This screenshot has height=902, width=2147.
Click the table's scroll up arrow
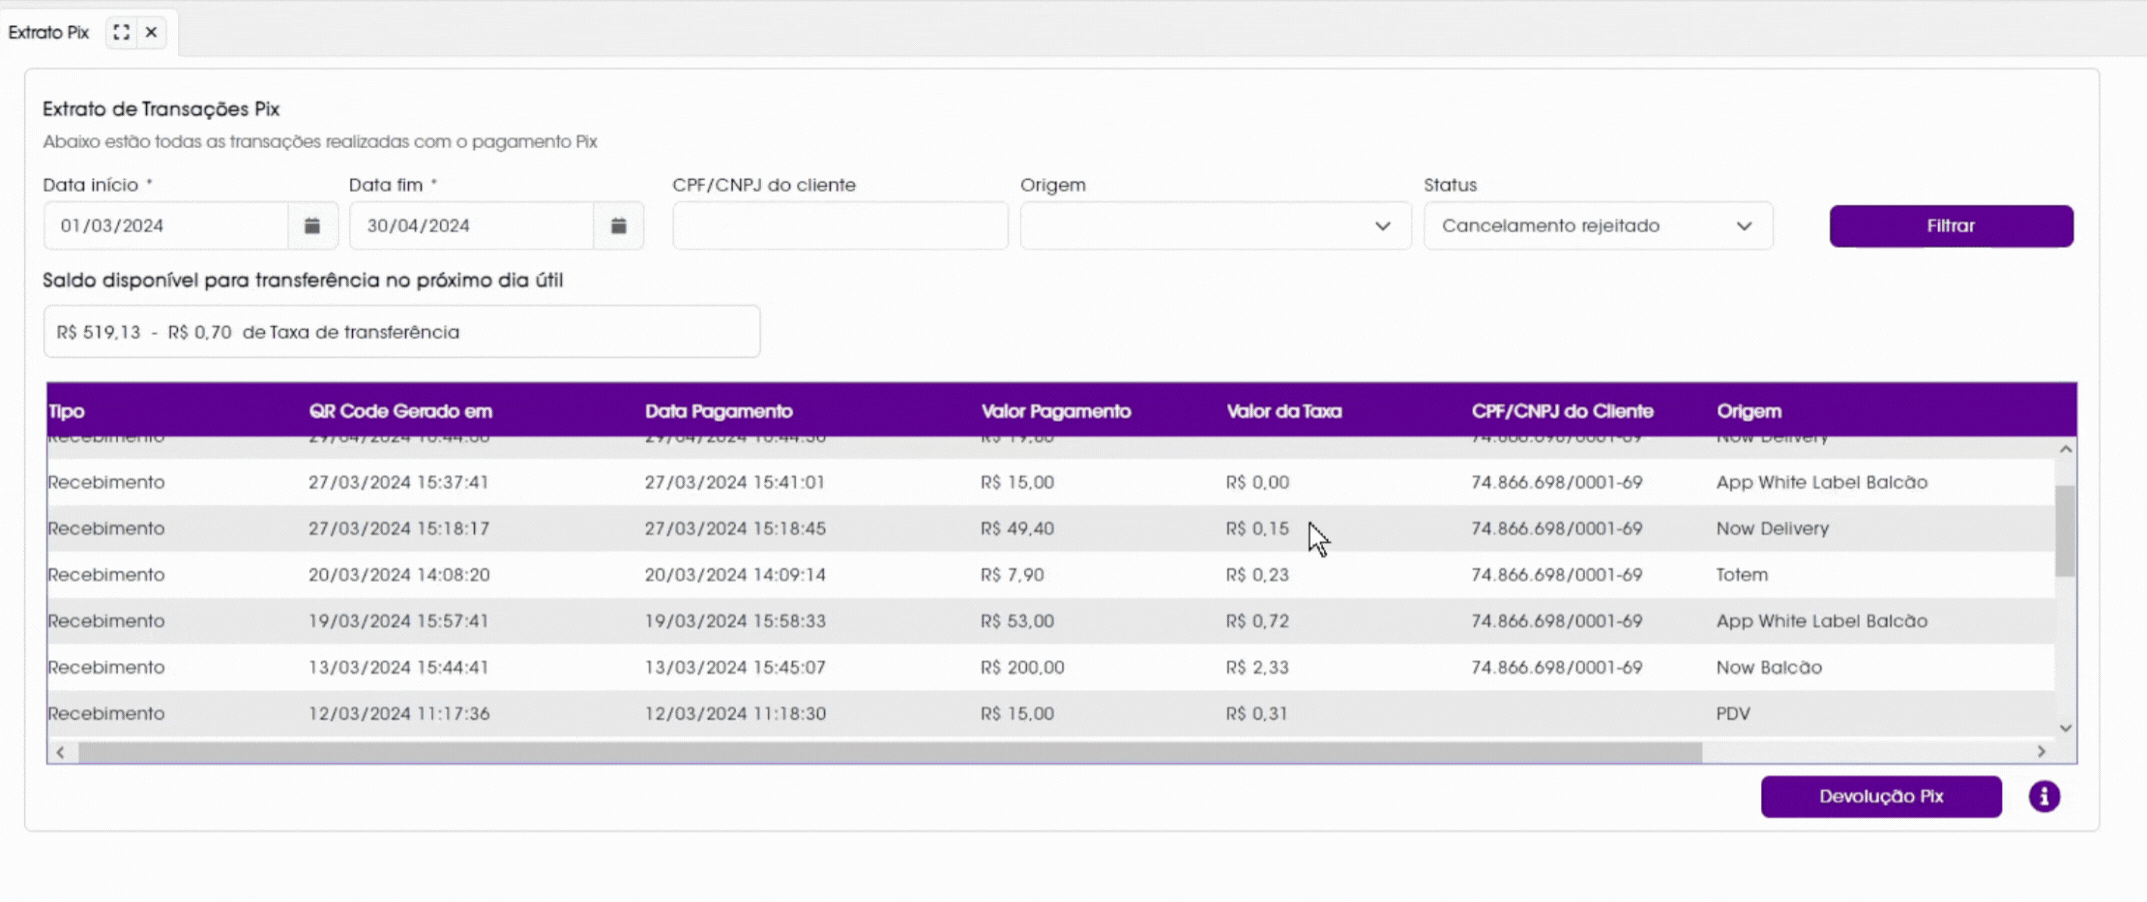[2065, 450]
